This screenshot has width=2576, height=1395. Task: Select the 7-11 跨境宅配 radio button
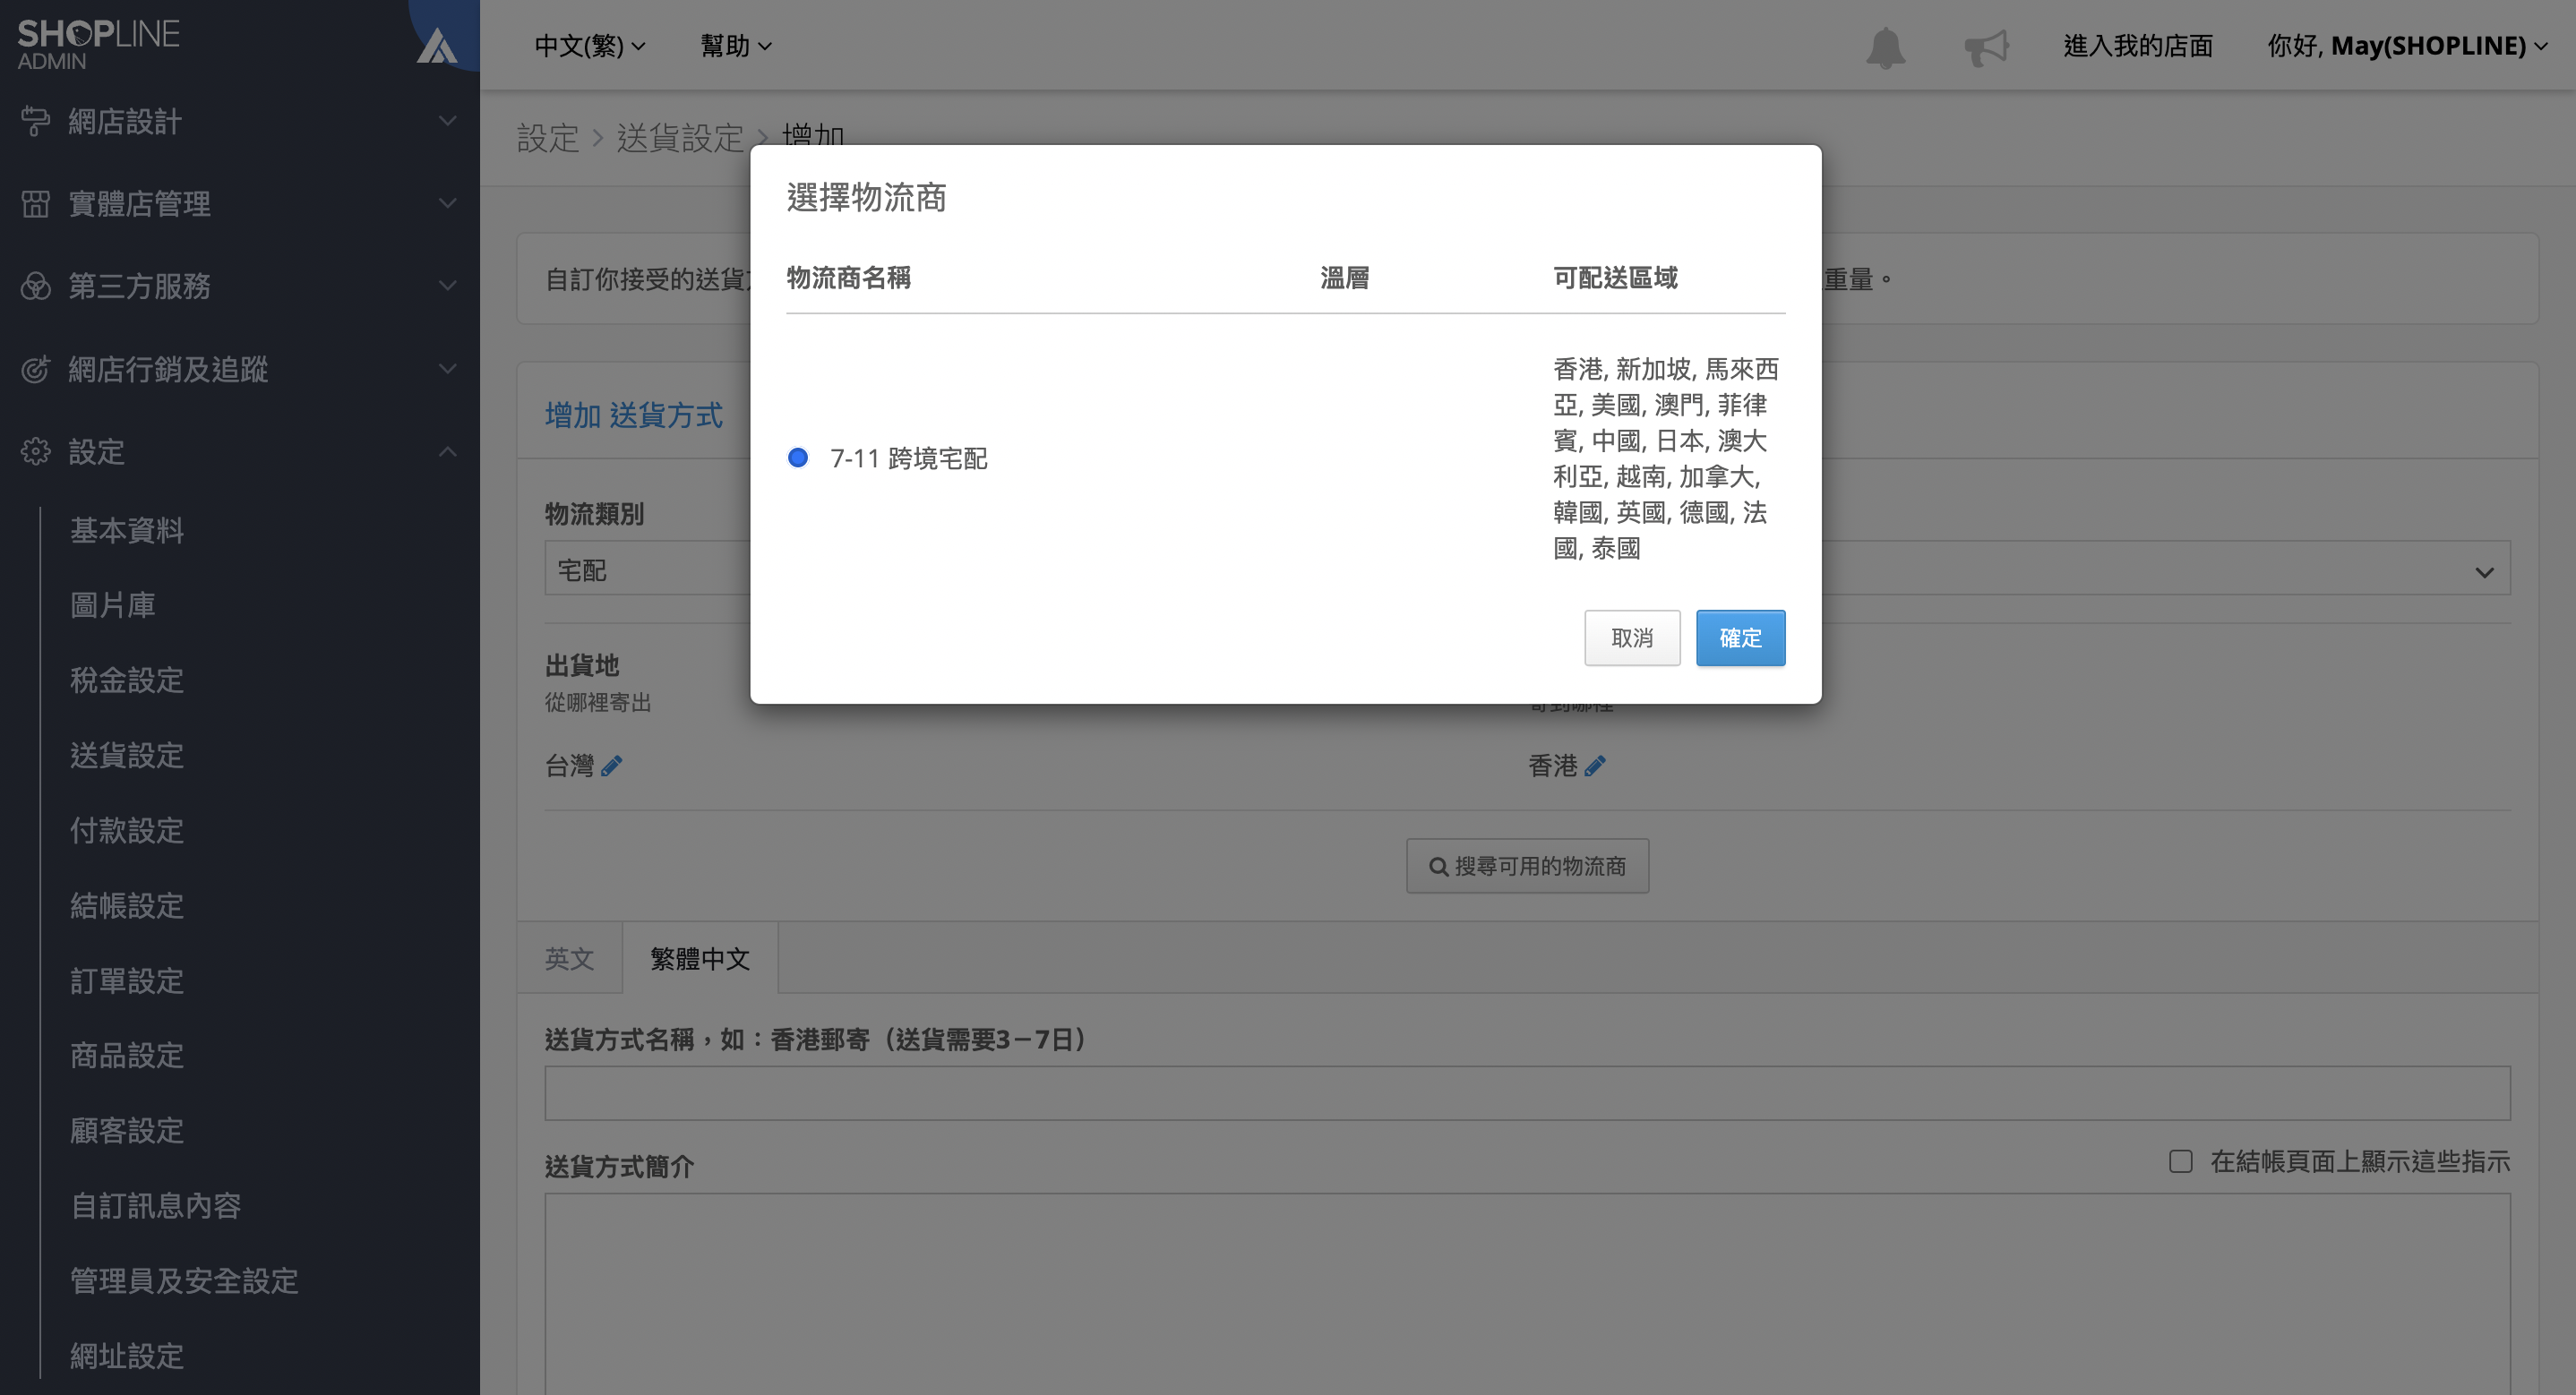coord(798,458)
